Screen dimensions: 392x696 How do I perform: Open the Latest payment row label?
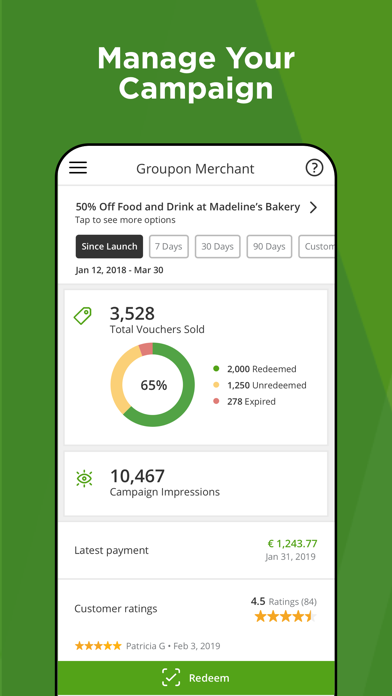point(111,550)
